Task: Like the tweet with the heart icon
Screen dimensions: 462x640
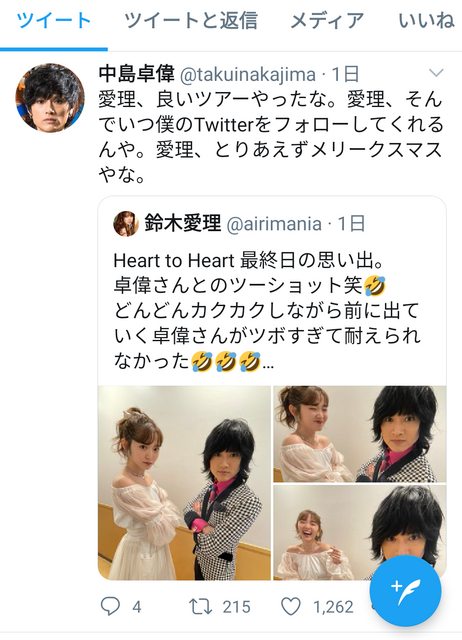Action: tap(291, 606)
